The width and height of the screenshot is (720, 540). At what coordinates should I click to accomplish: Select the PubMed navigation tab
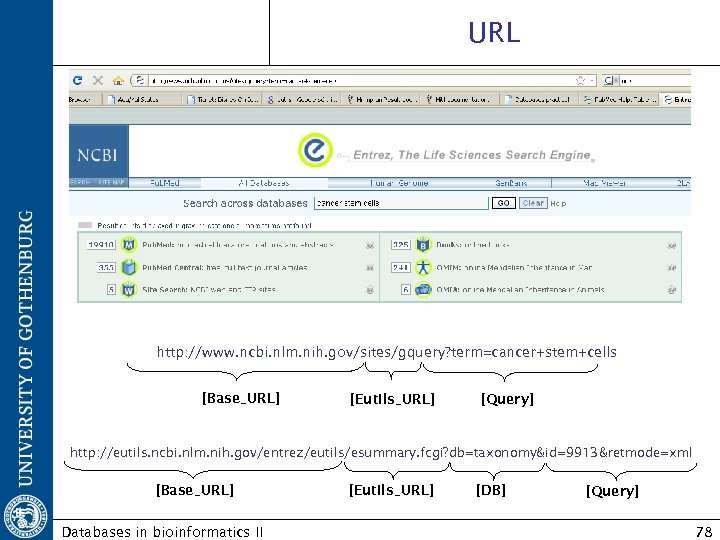click(x=164, y=183)
